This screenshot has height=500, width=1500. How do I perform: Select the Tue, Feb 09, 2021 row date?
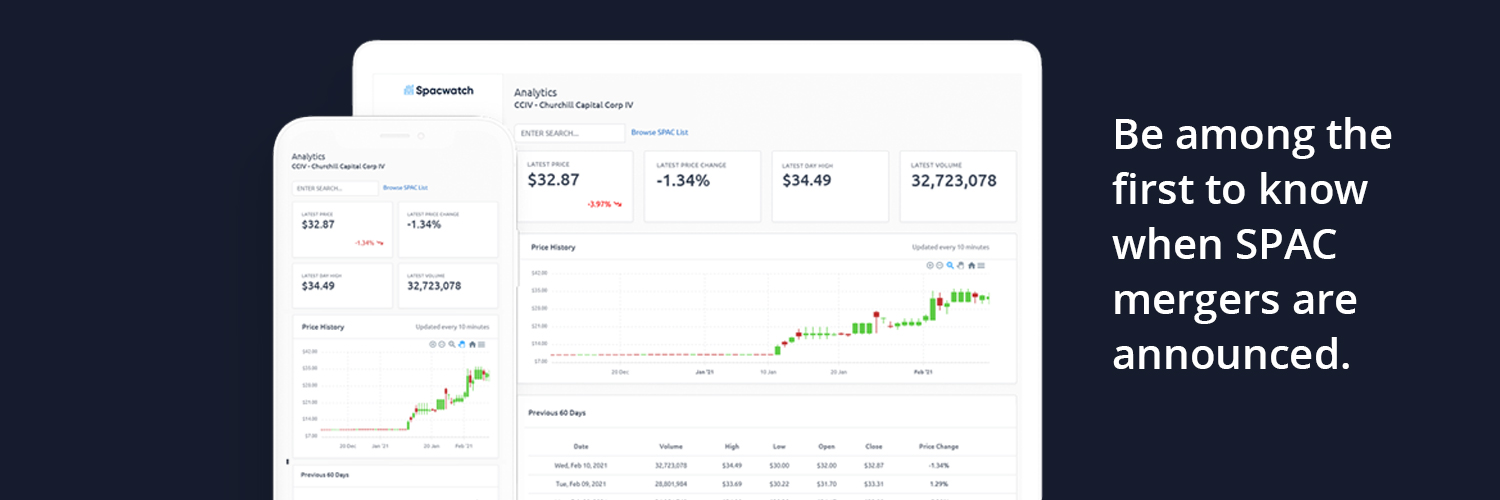pos(581,483)
